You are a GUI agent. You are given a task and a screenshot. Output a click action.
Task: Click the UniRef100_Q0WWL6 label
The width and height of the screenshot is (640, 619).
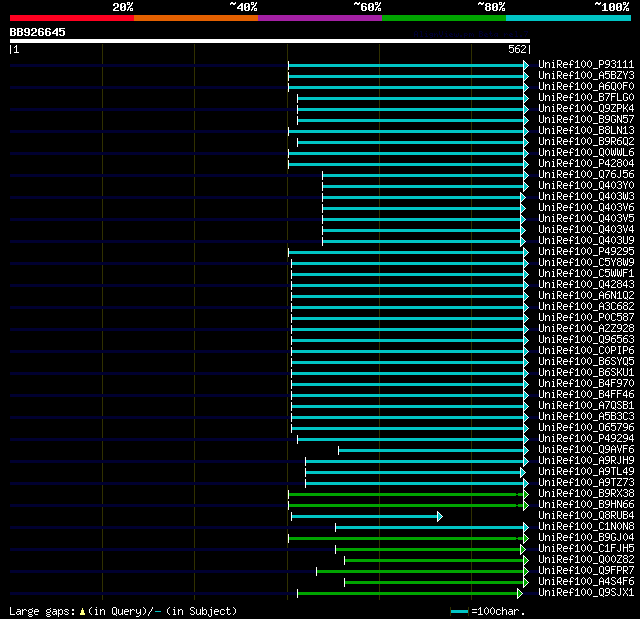click(x=586, y=153)
